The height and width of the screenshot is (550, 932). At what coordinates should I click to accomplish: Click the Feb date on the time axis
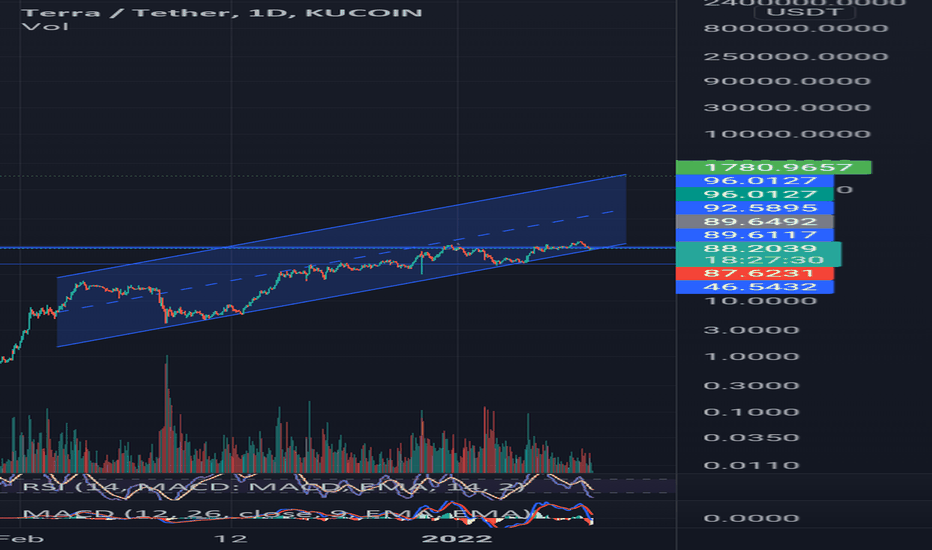[x=22, y=539]
